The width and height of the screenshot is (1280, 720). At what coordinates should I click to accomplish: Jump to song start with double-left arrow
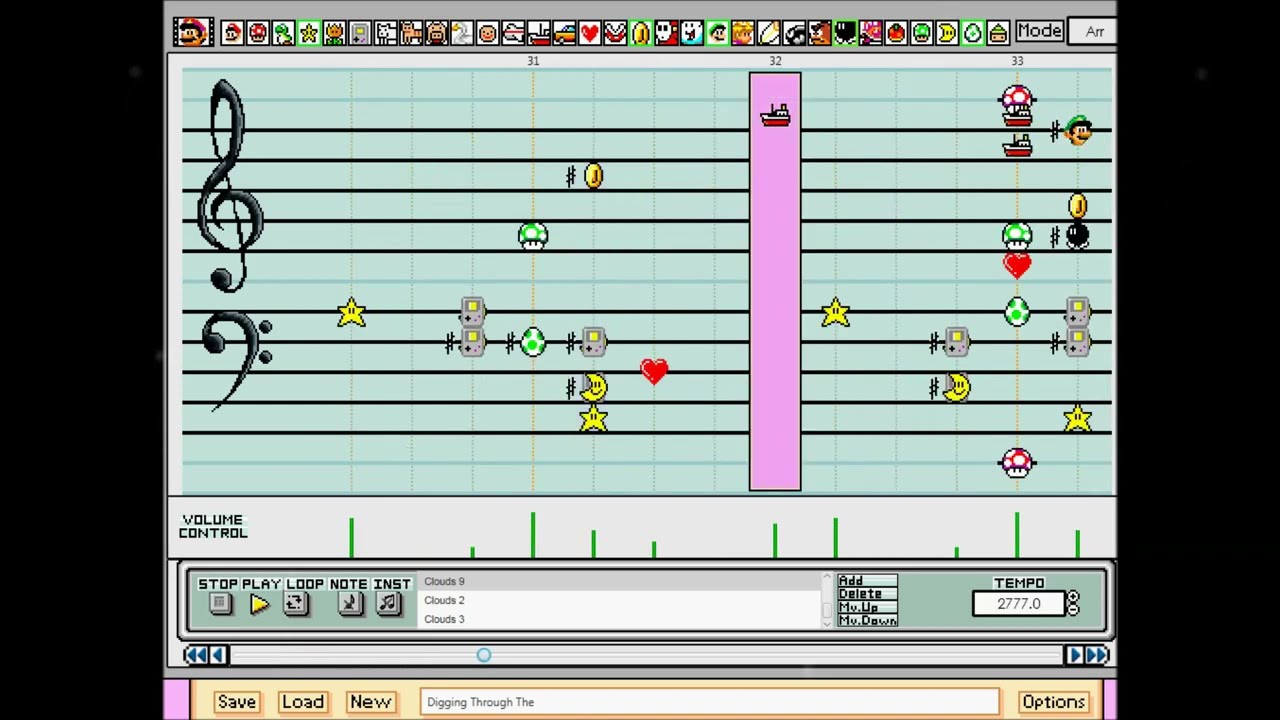click(196, 655)
